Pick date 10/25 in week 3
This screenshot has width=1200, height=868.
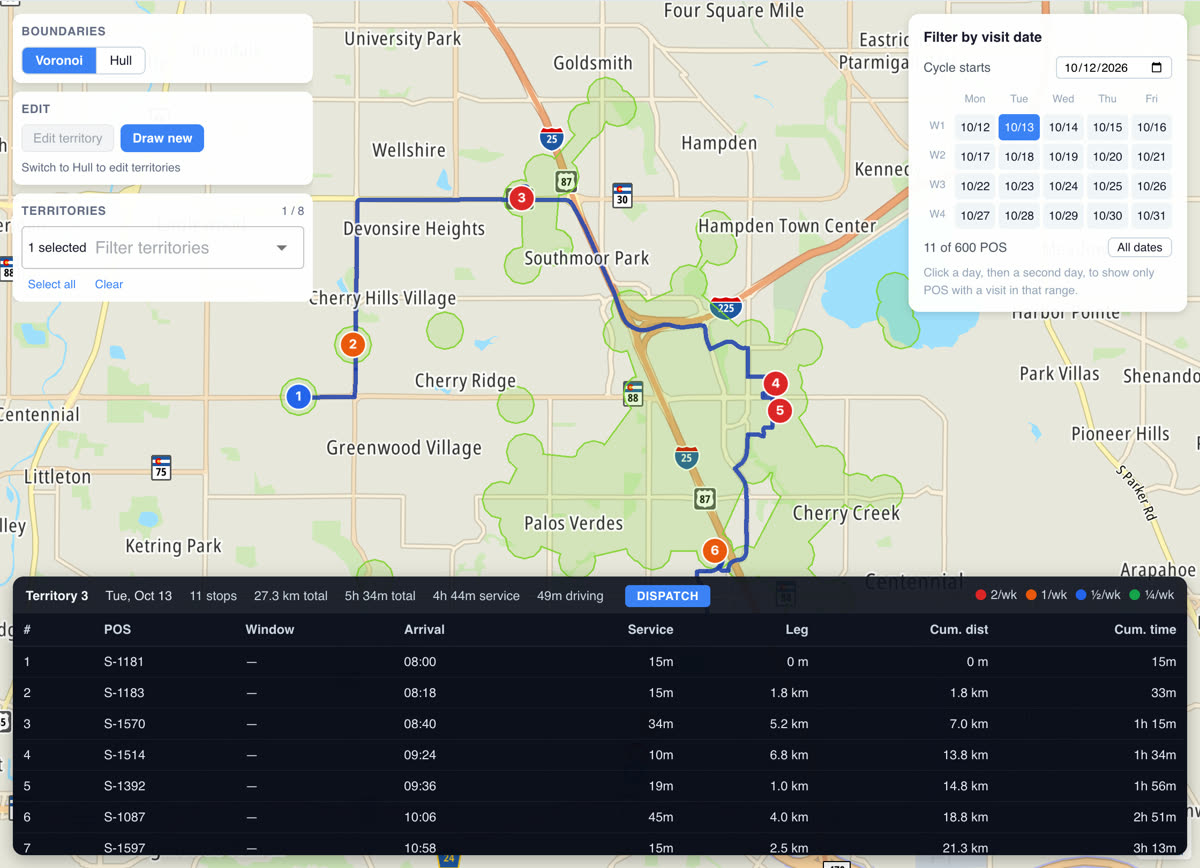tap(1107, 186)
